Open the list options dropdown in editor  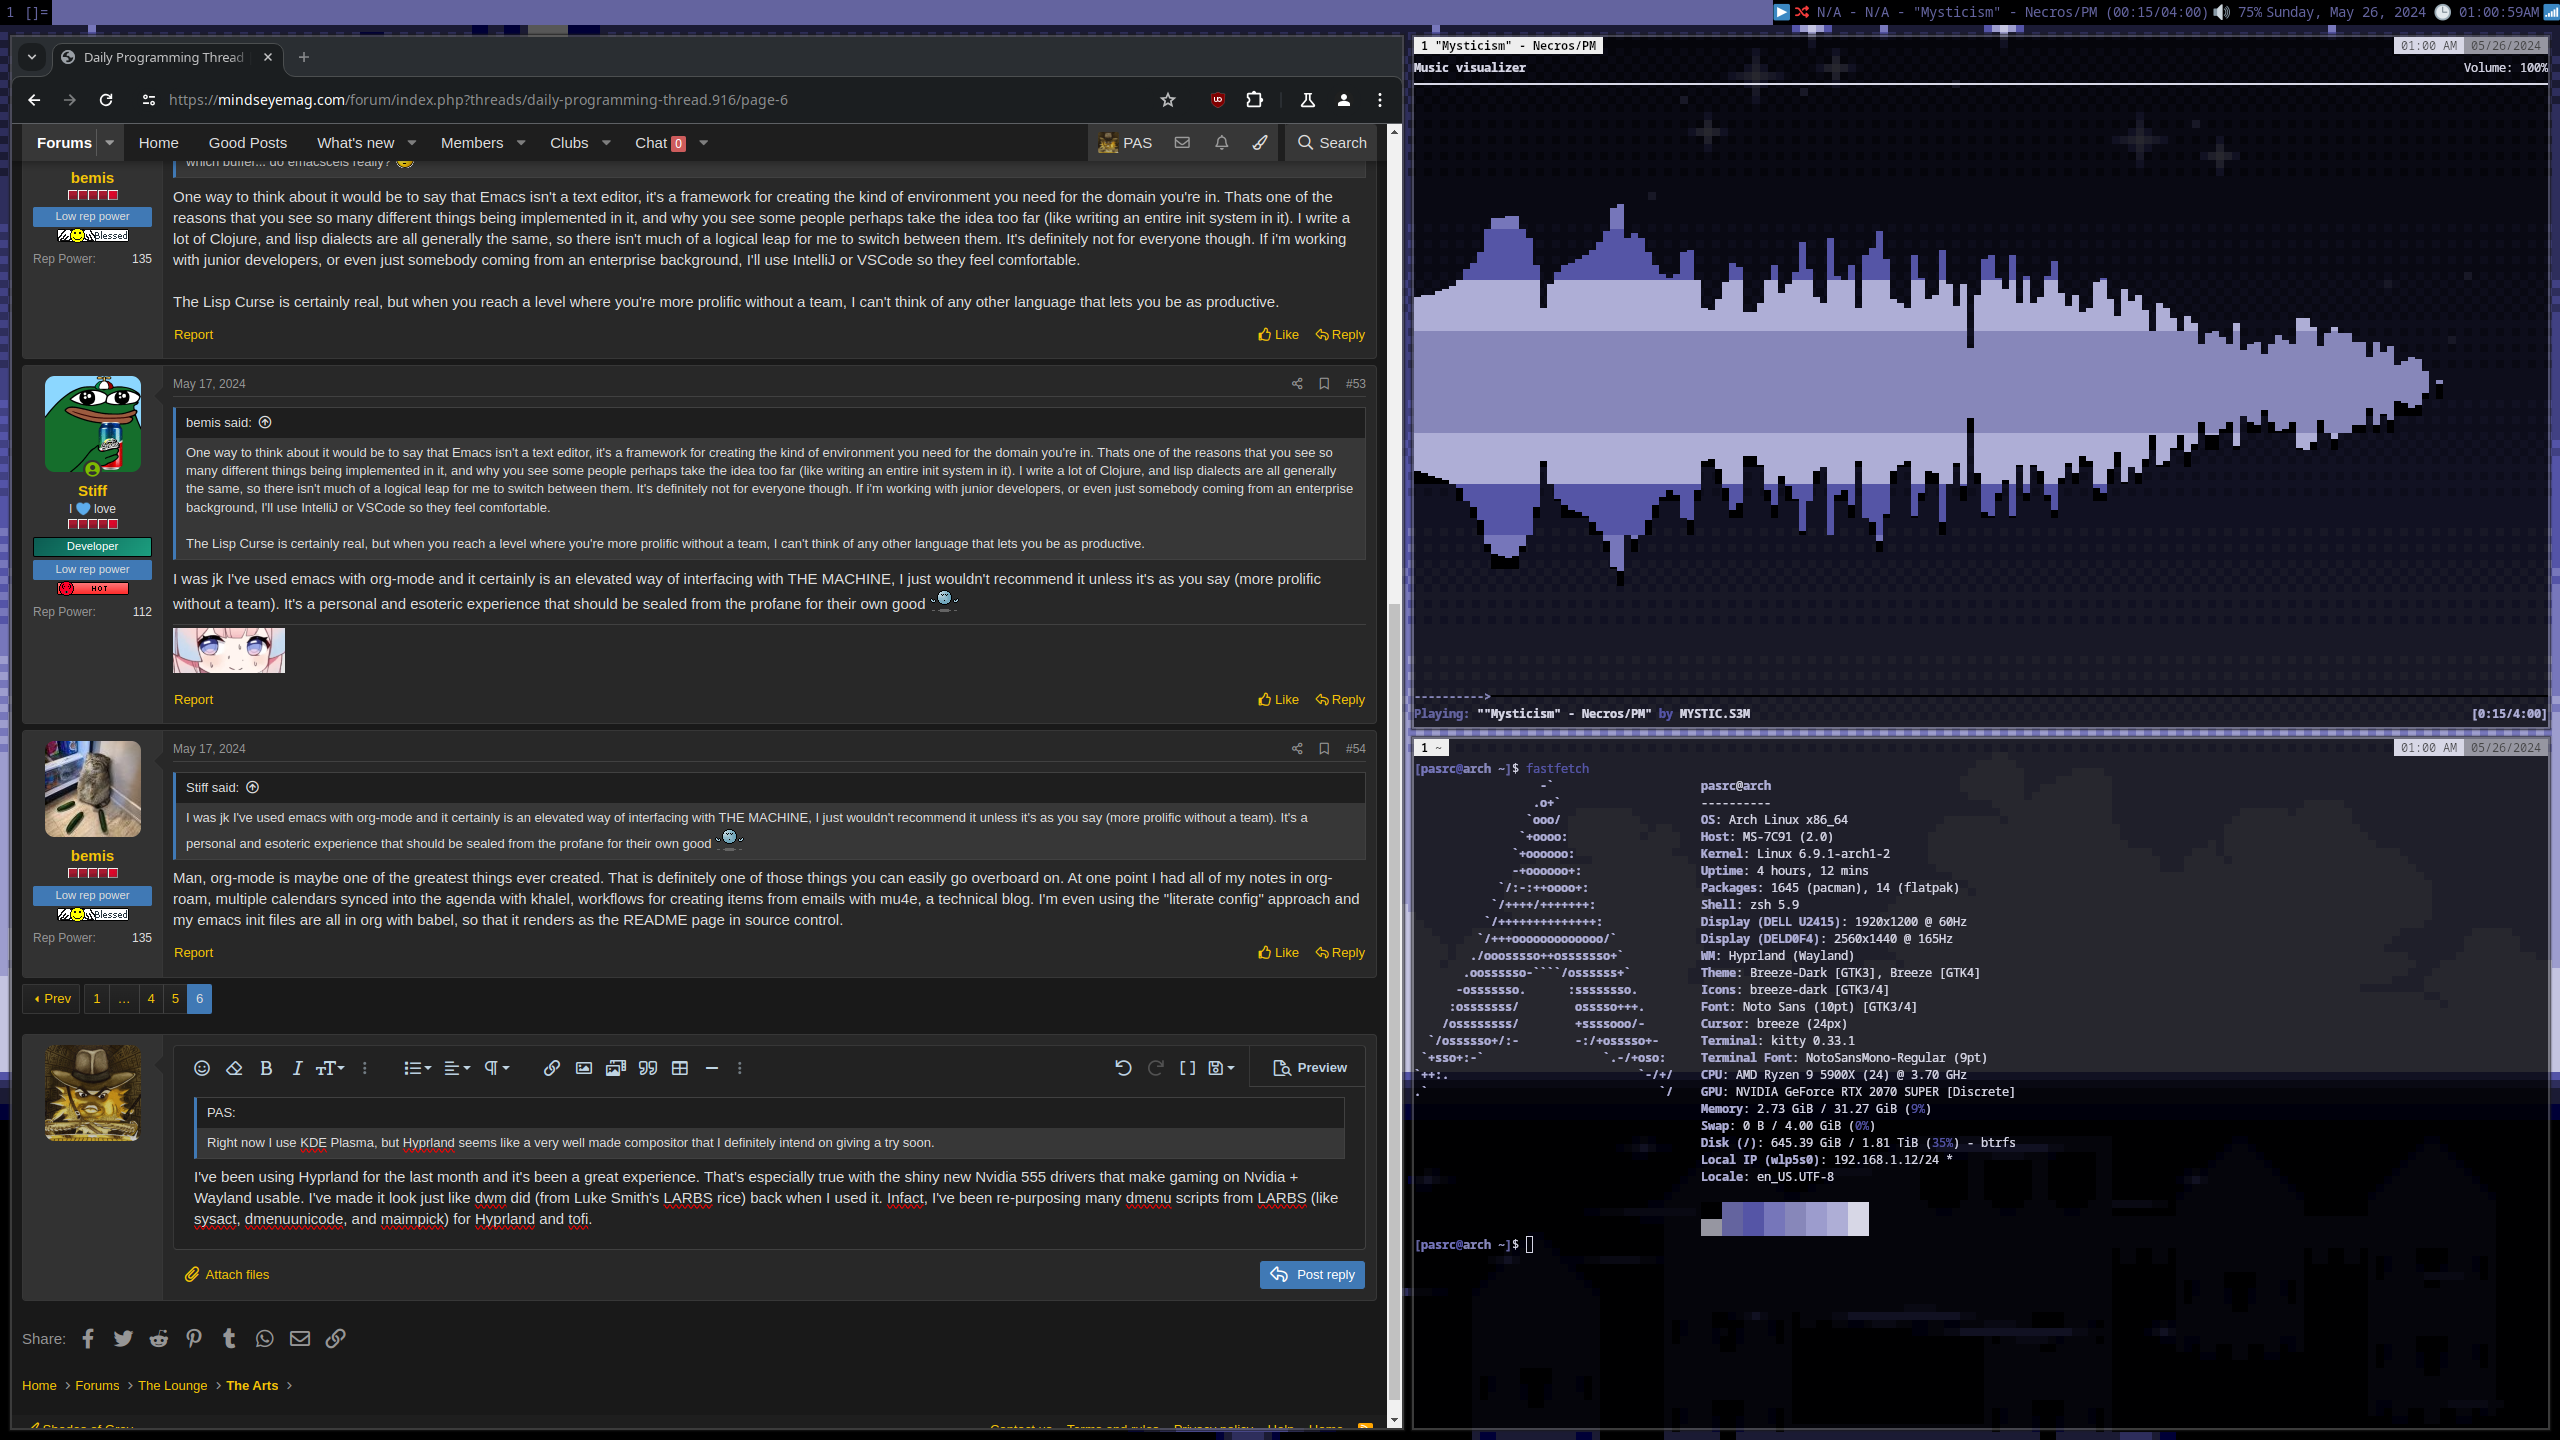(x=417, y=1068)
